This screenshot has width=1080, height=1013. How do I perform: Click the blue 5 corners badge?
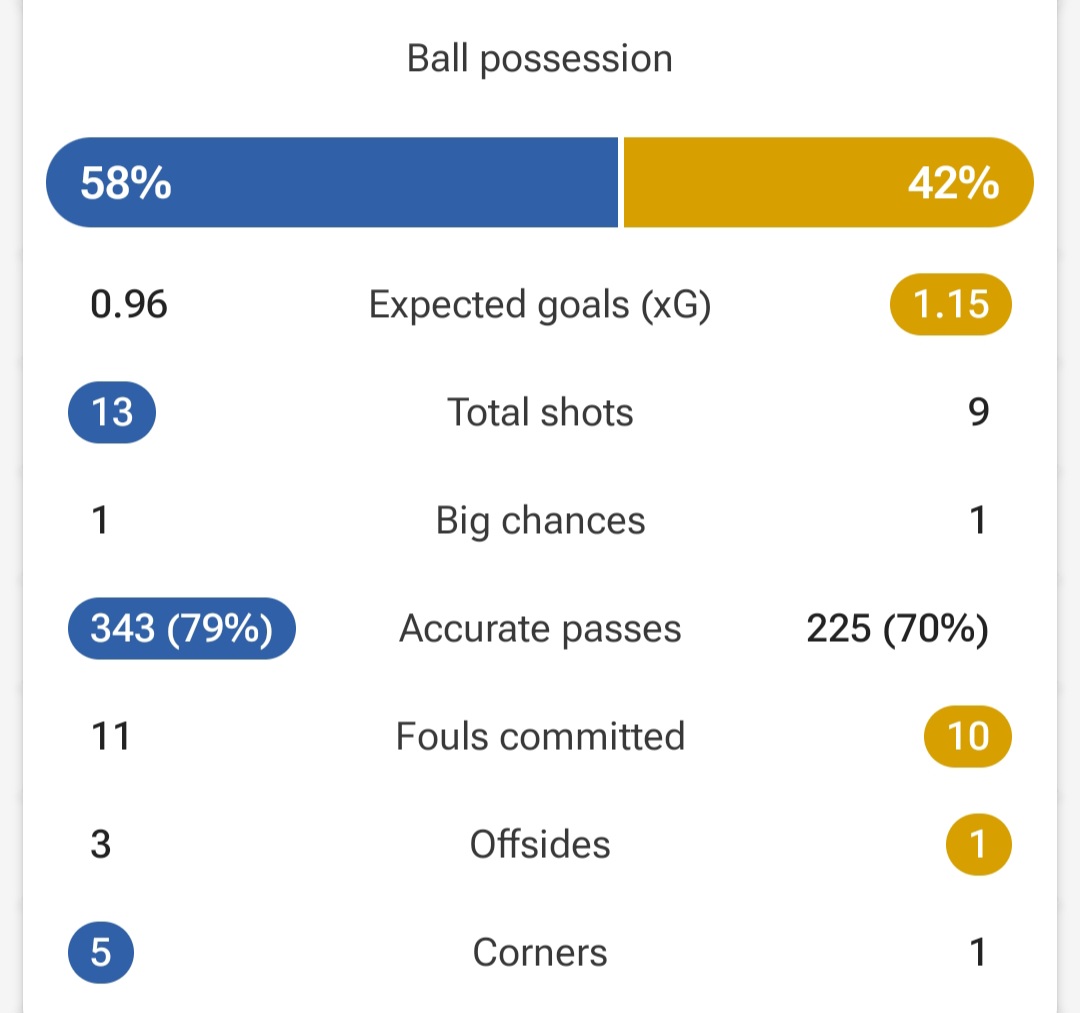(101, 952)
